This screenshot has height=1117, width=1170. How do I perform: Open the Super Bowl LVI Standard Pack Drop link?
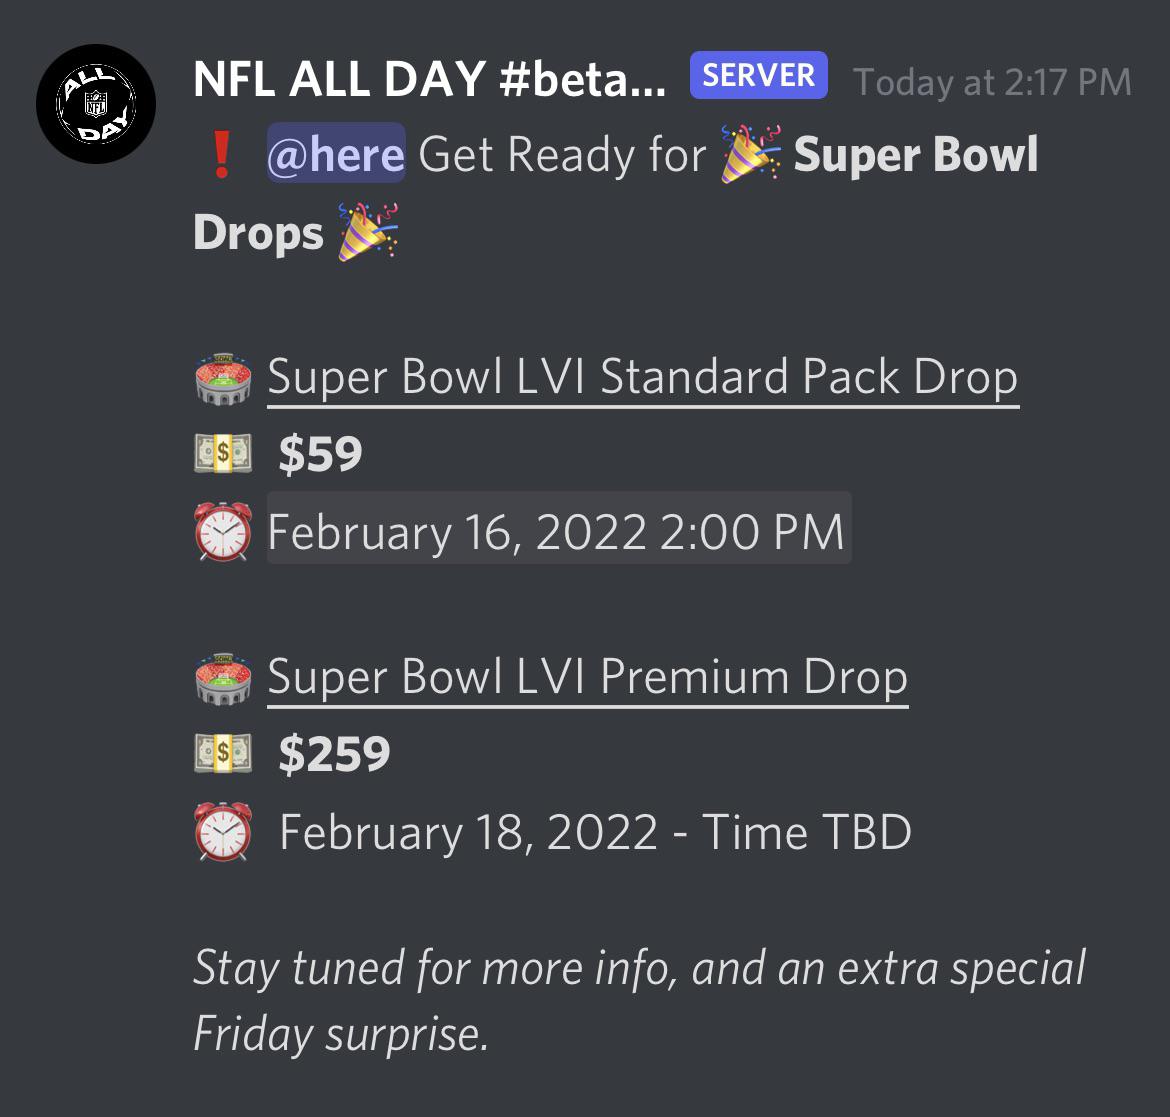coord(642,377)
